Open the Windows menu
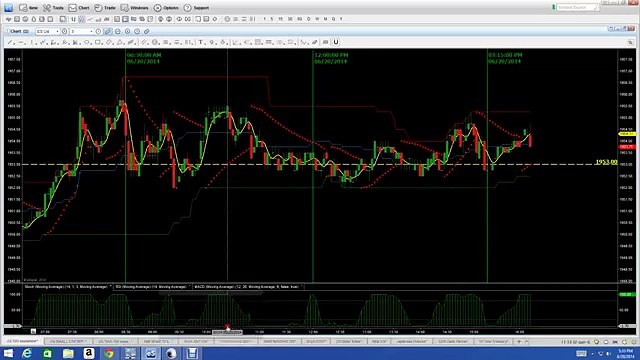The width and height of the screenshot is (640, 360). click(135, 8)
